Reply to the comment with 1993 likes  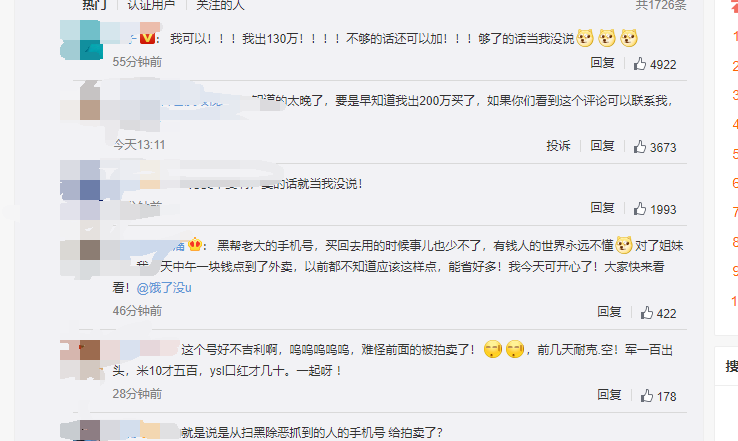[602, 208]
